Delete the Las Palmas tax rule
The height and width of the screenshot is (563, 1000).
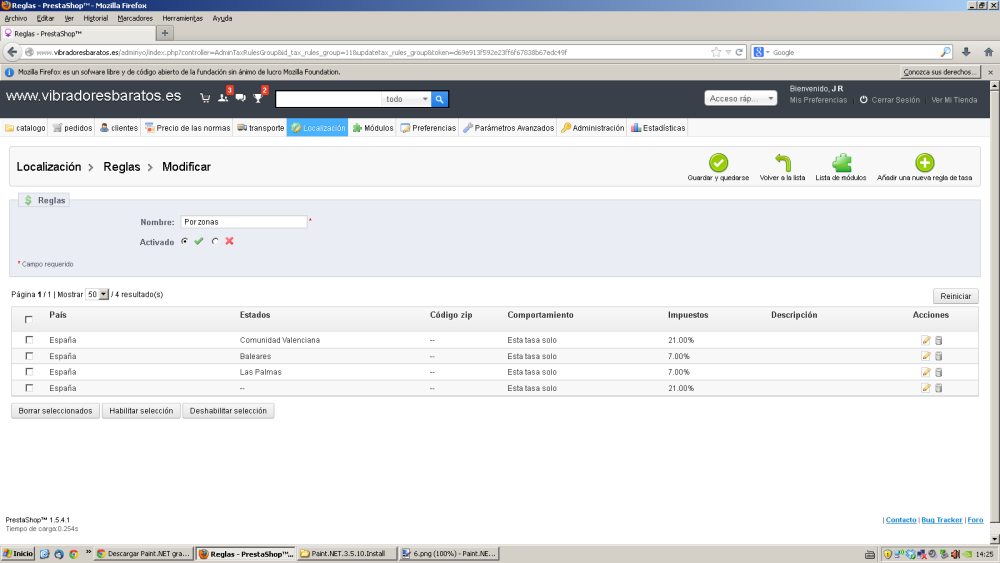pyautogui.click(x=939, y=372)
